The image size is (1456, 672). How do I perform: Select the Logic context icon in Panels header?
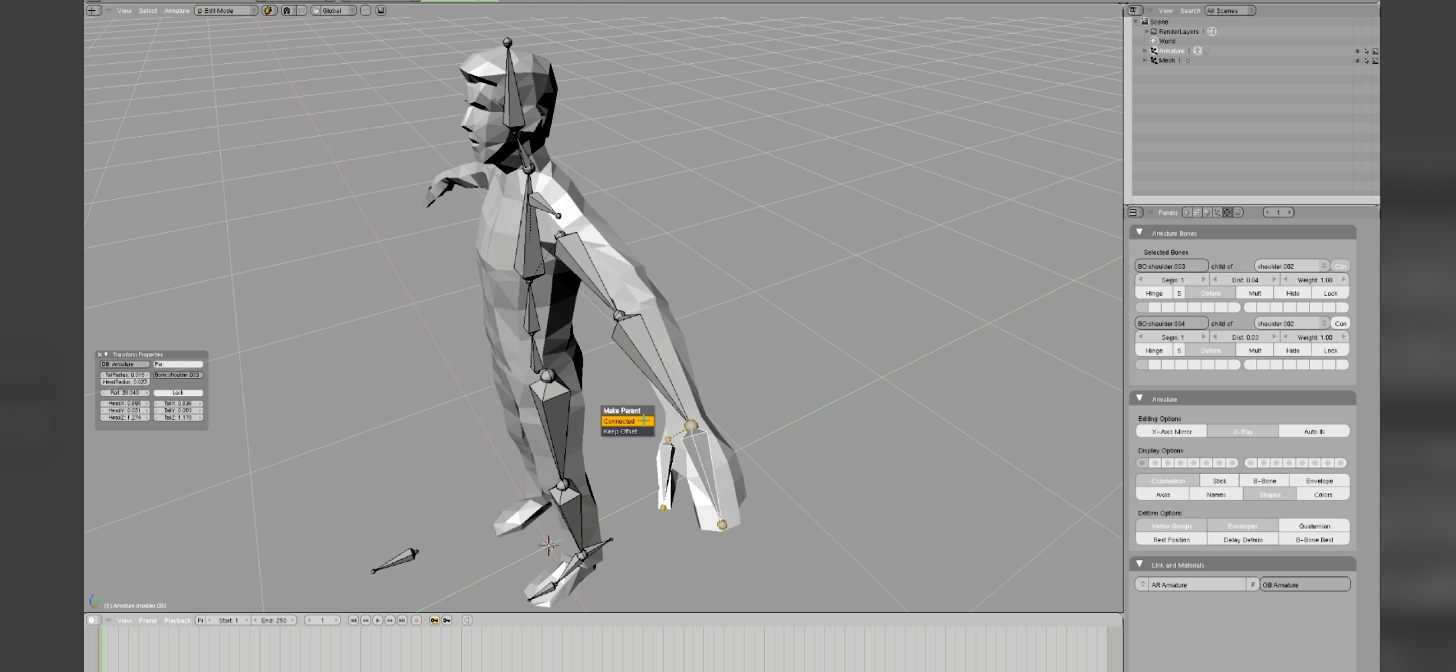point(1187,212)
